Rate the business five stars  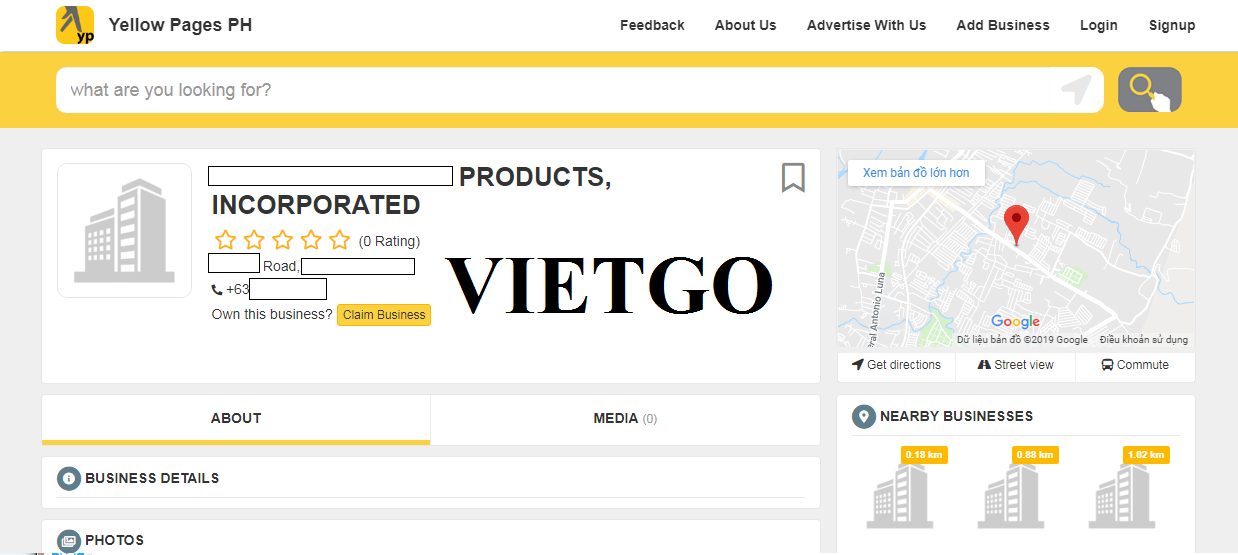340,240
